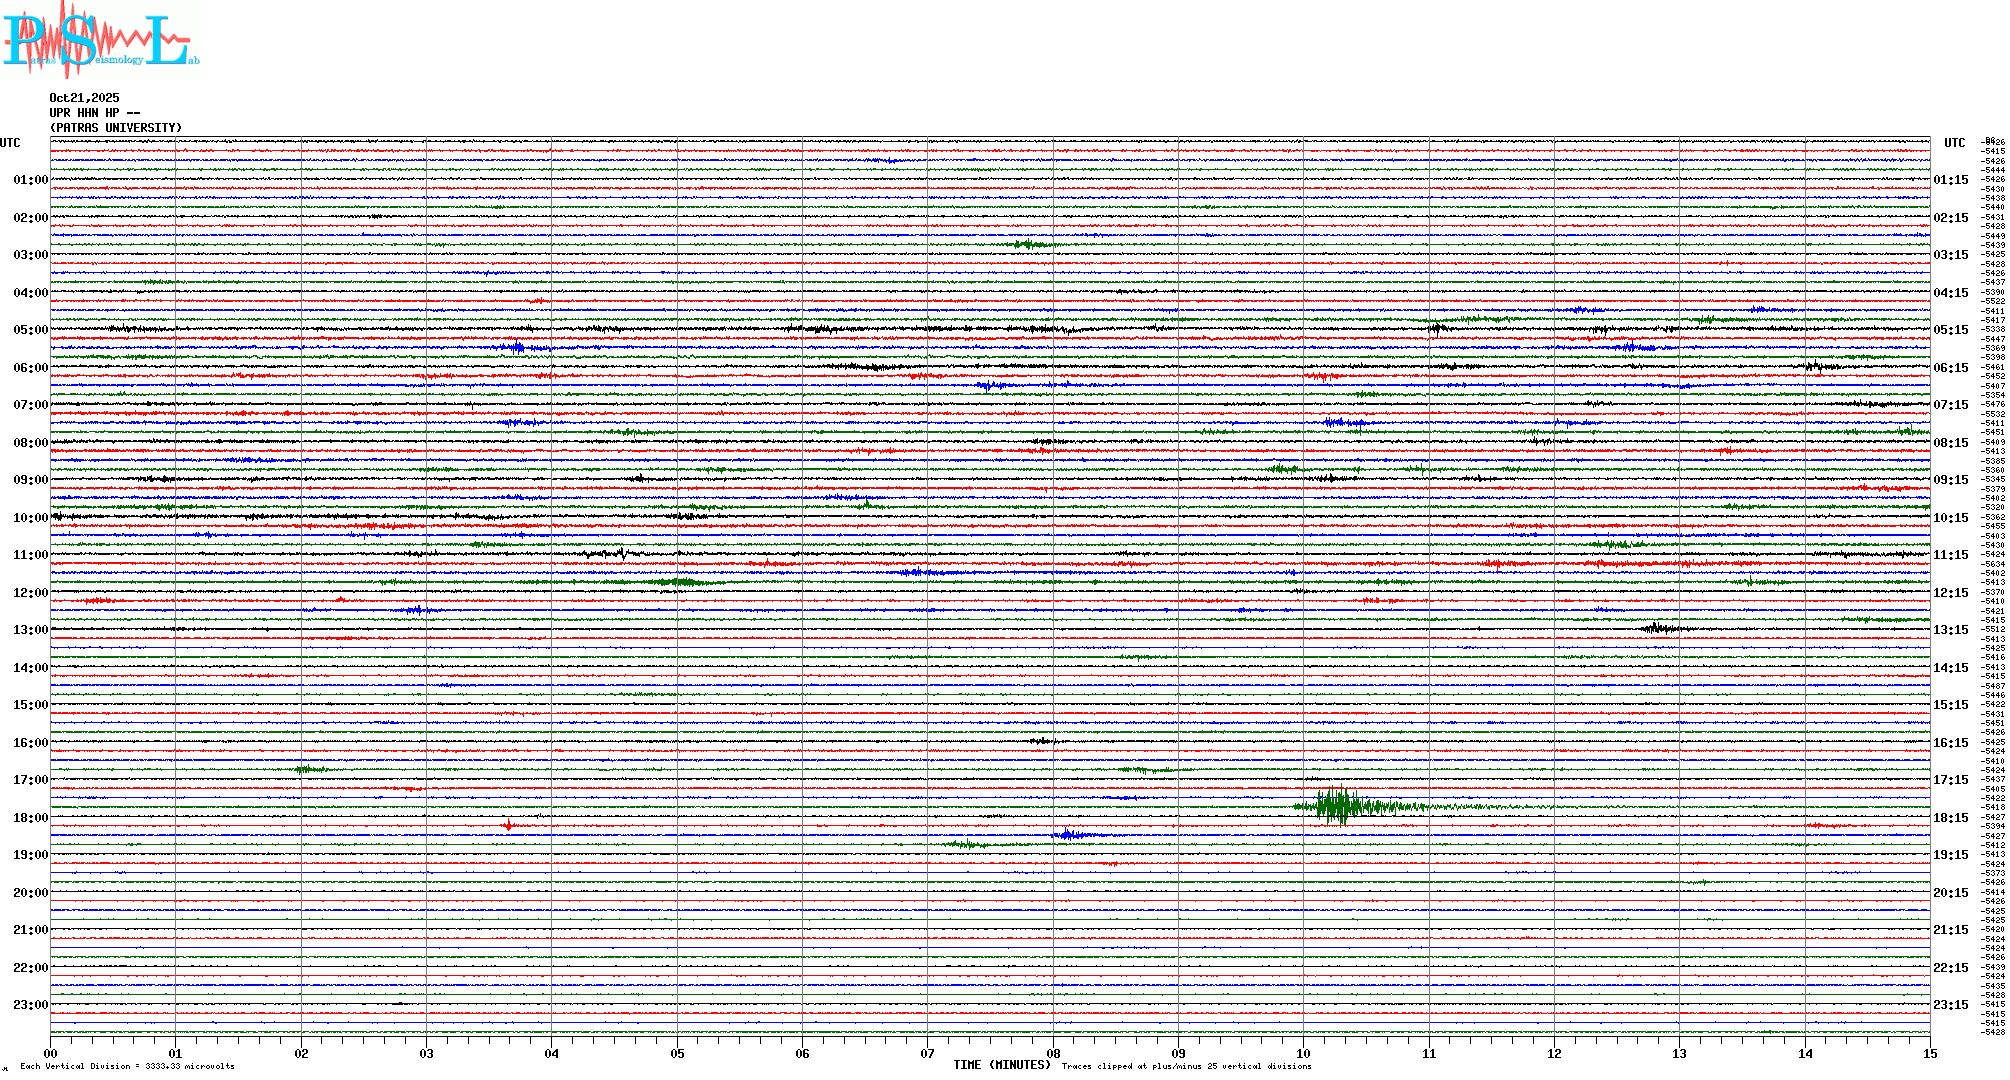The width and height of the screenshot is (2010, 1080).
Task: Click the left UTC axis label
Action: click(10, 143)
